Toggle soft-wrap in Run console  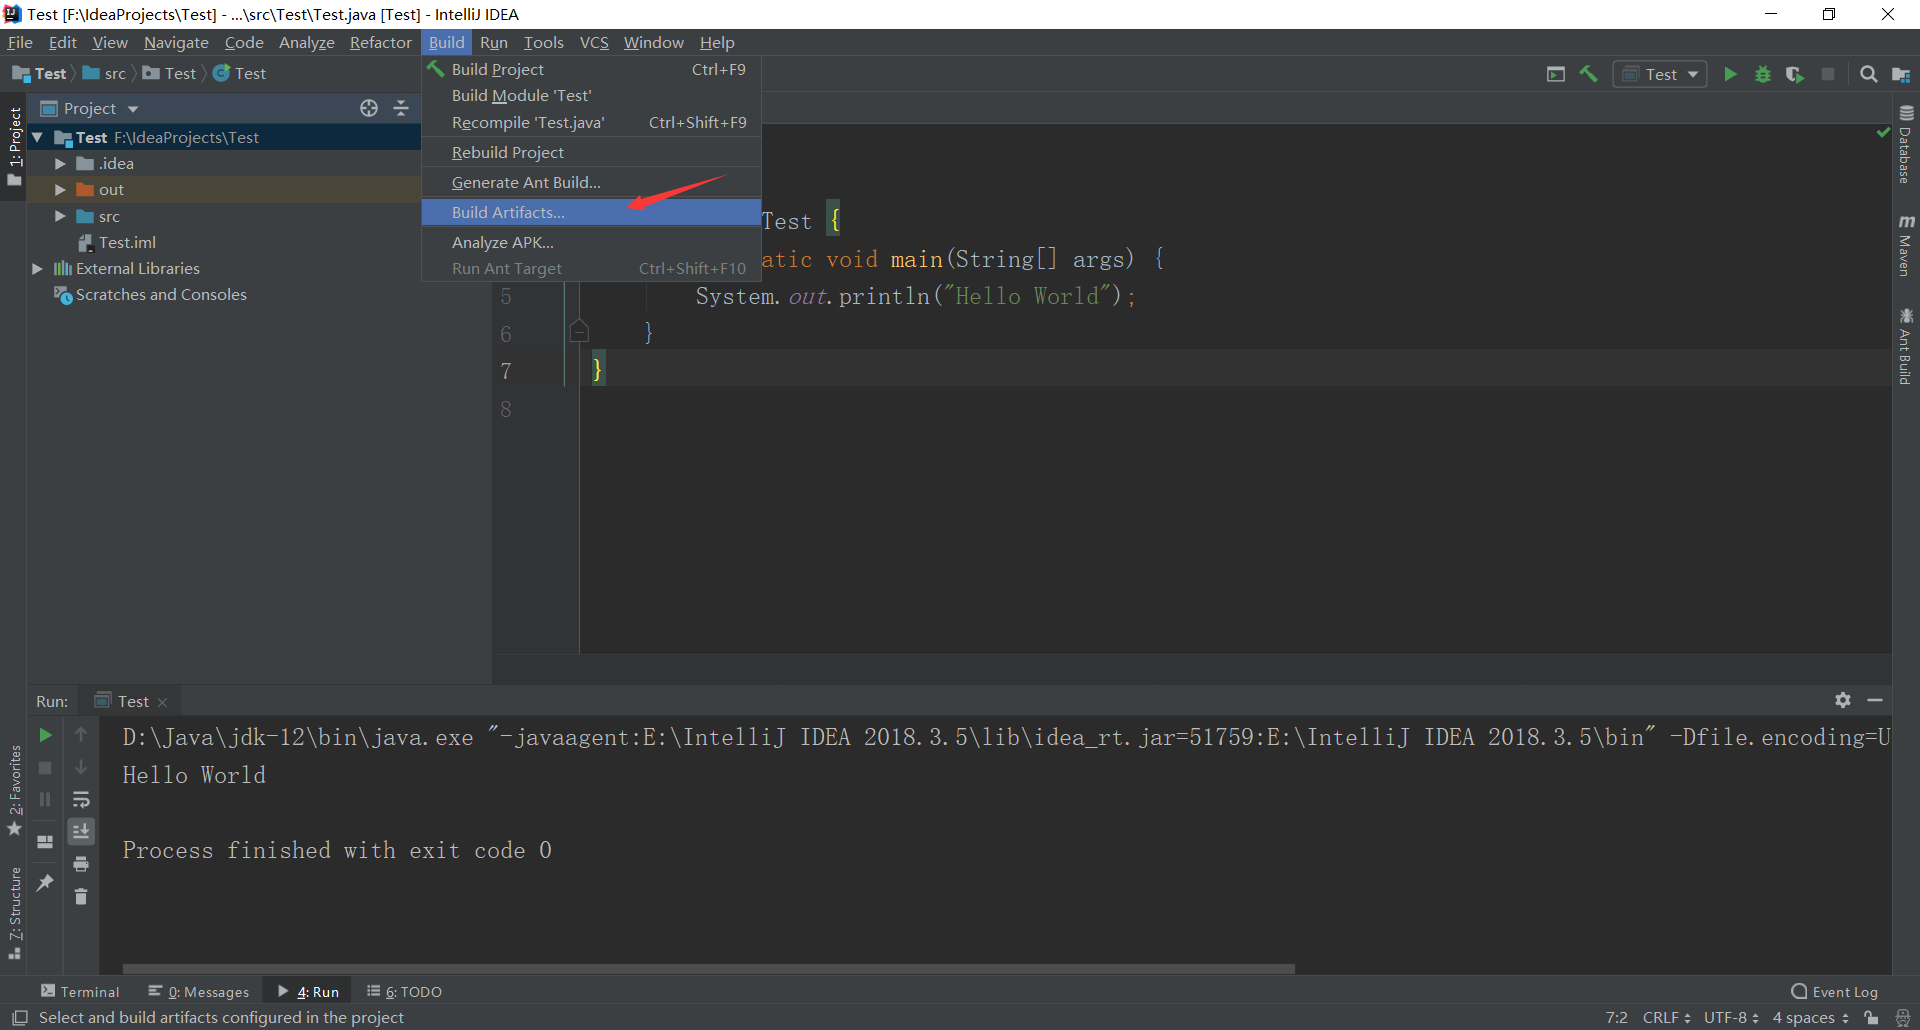click(x=81, y=799)
